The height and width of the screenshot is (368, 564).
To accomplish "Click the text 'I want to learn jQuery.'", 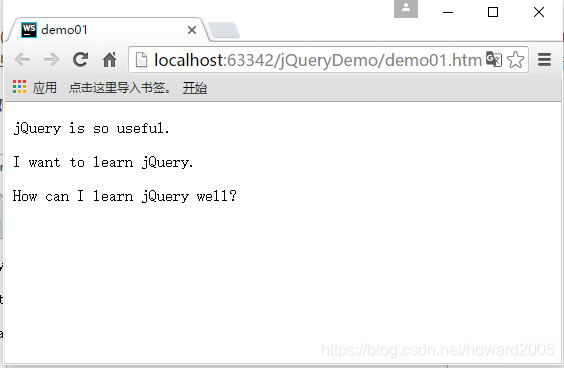I will (103, 162).
